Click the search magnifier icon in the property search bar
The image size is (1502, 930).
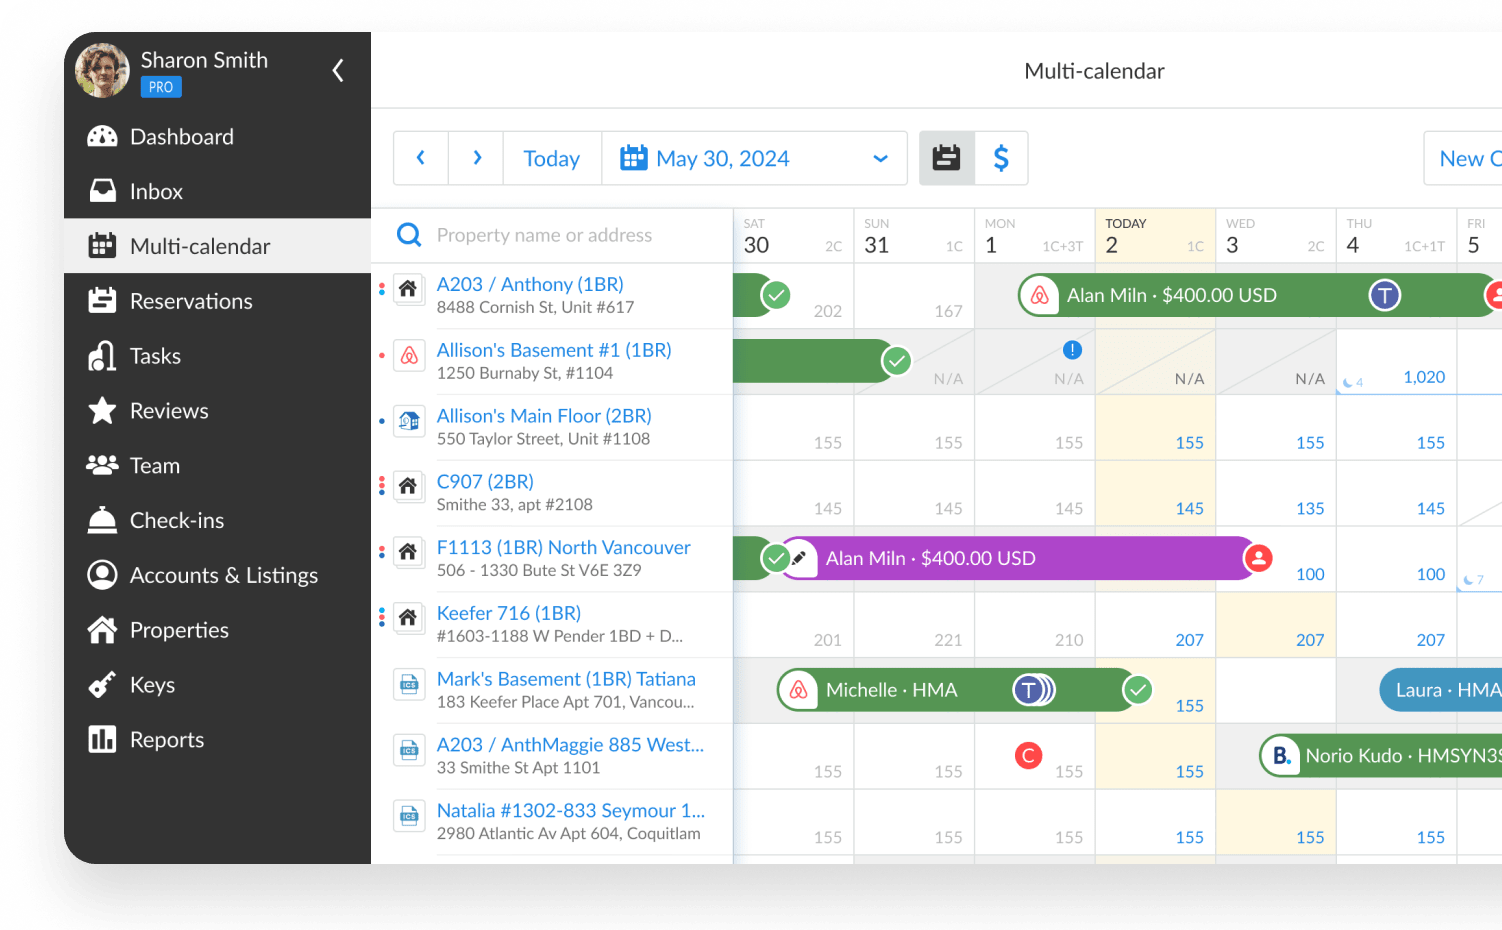pyautogui.click(x=408, y=234)
